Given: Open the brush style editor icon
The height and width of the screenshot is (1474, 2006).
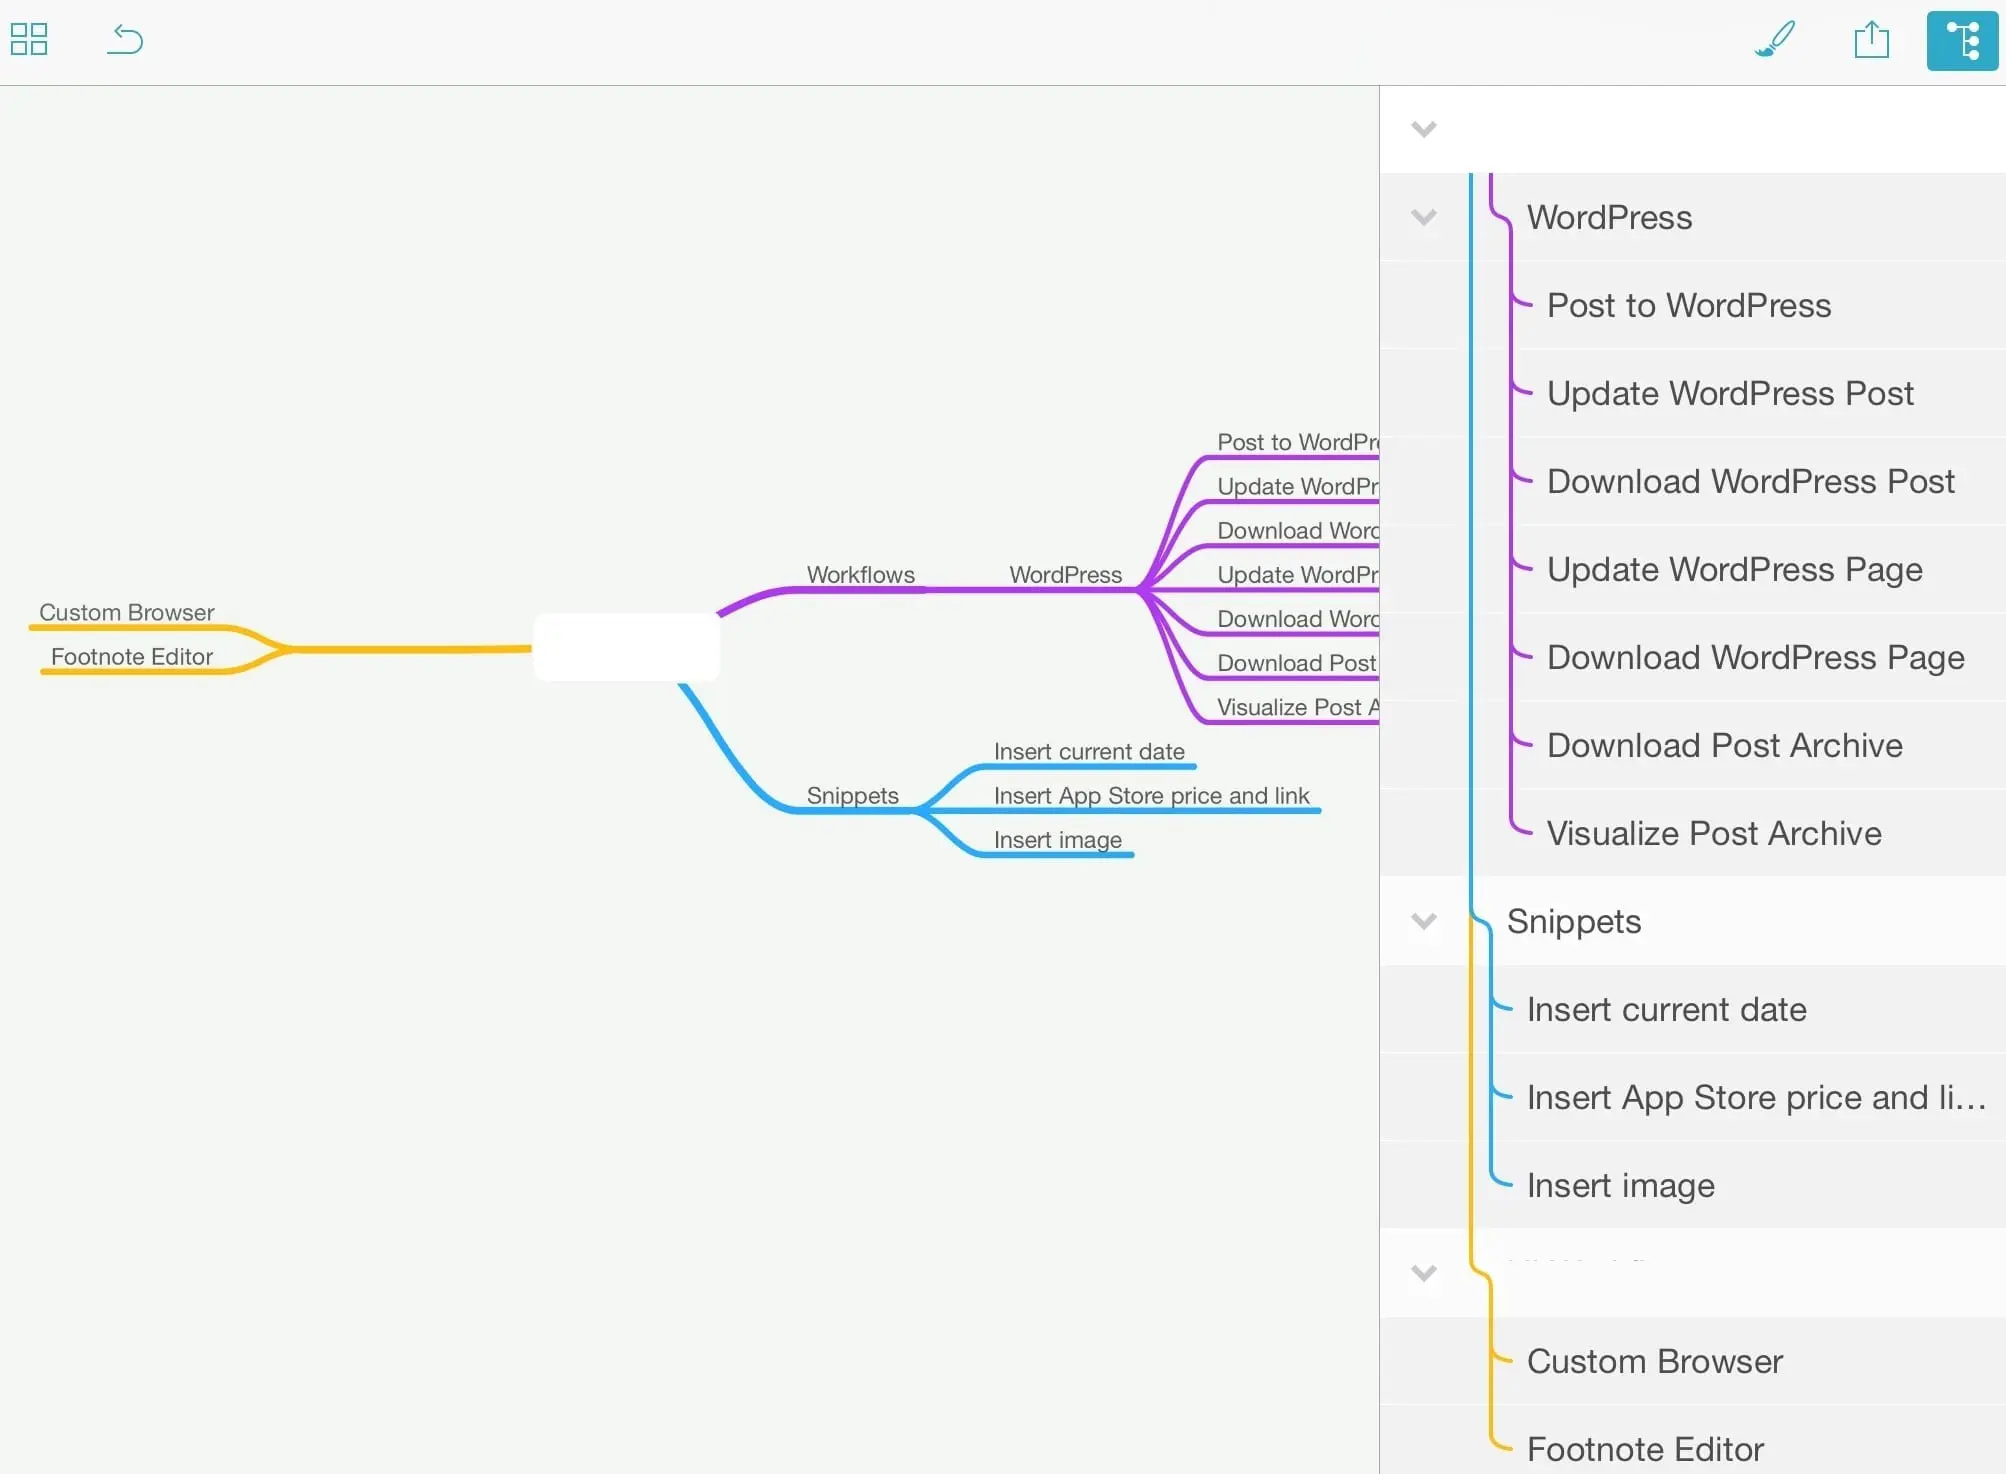Looking at the screenshot, I should coord(1775,39).
